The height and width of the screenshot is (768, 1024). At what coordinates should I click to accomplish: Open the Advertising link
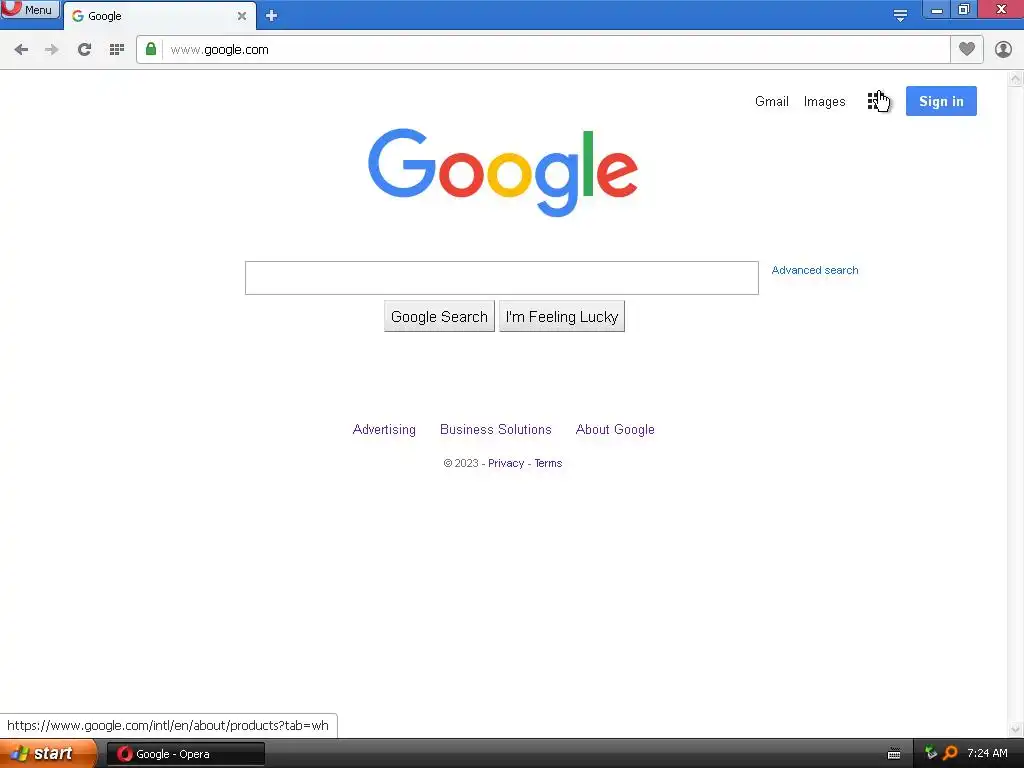point(384,430)
